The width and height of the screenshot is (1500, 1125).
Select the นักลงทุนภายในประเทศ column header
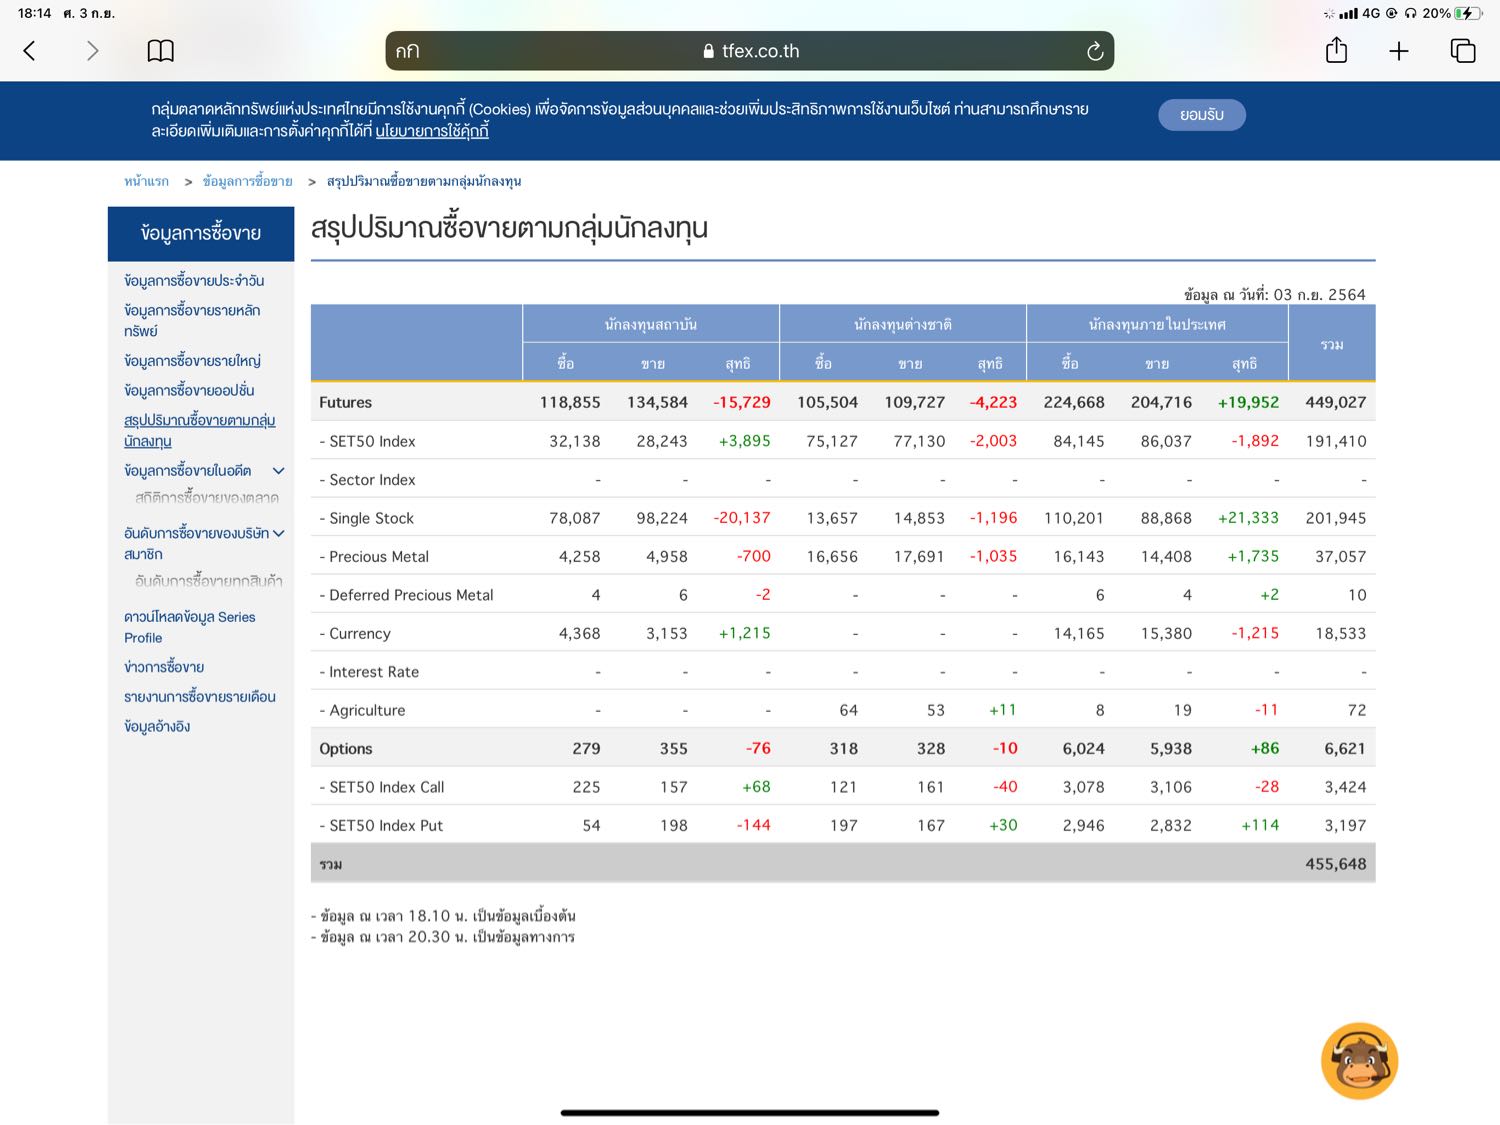[x=1157, y=324]
